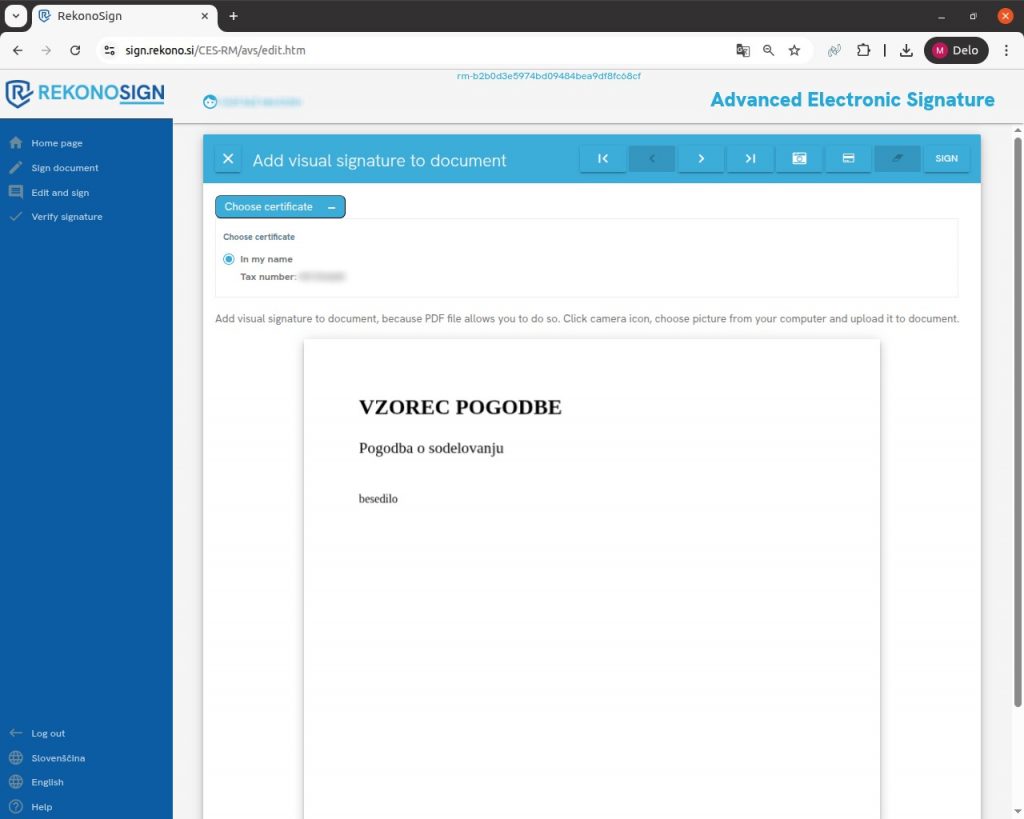The image size is (1024, 819).
Task: Select the "In my name" radio option
Action: [229, 259]
